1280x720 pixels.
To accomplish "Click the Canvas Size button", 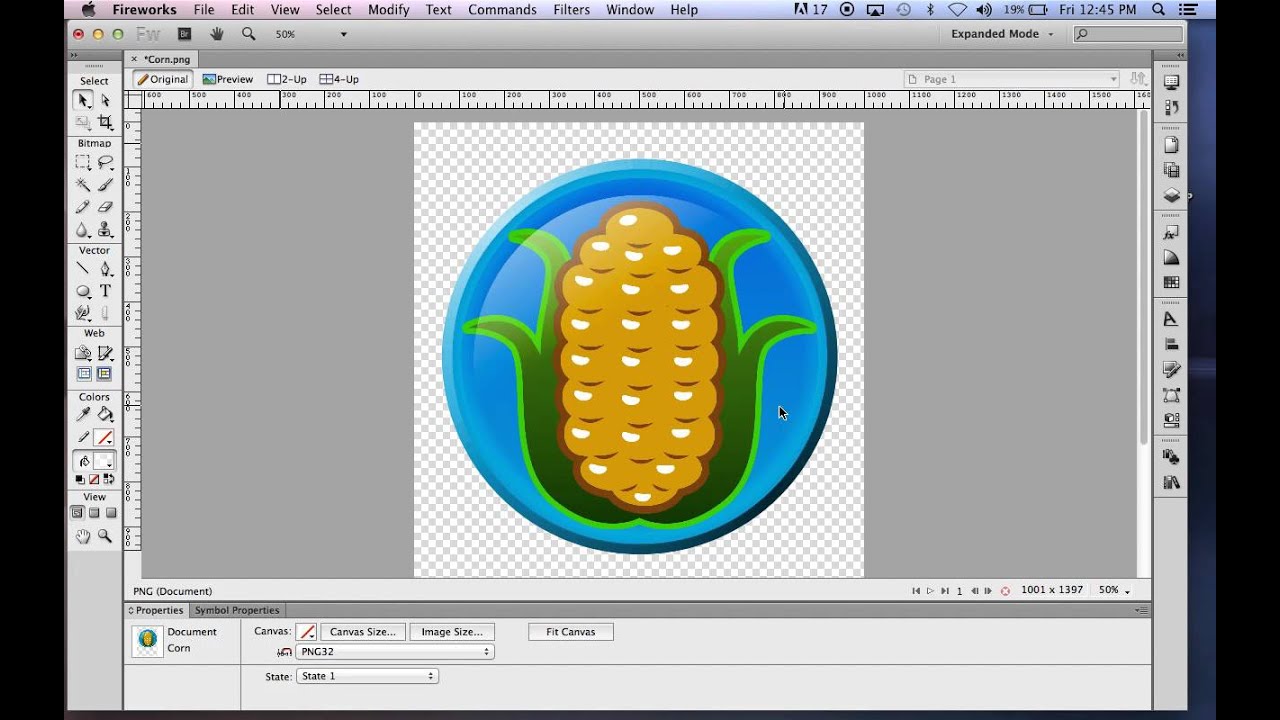I will point(362,632).
